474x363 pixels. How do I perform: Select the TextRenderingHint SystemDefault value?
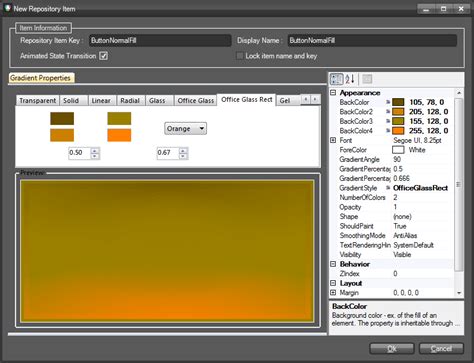[x=413, y=245]
